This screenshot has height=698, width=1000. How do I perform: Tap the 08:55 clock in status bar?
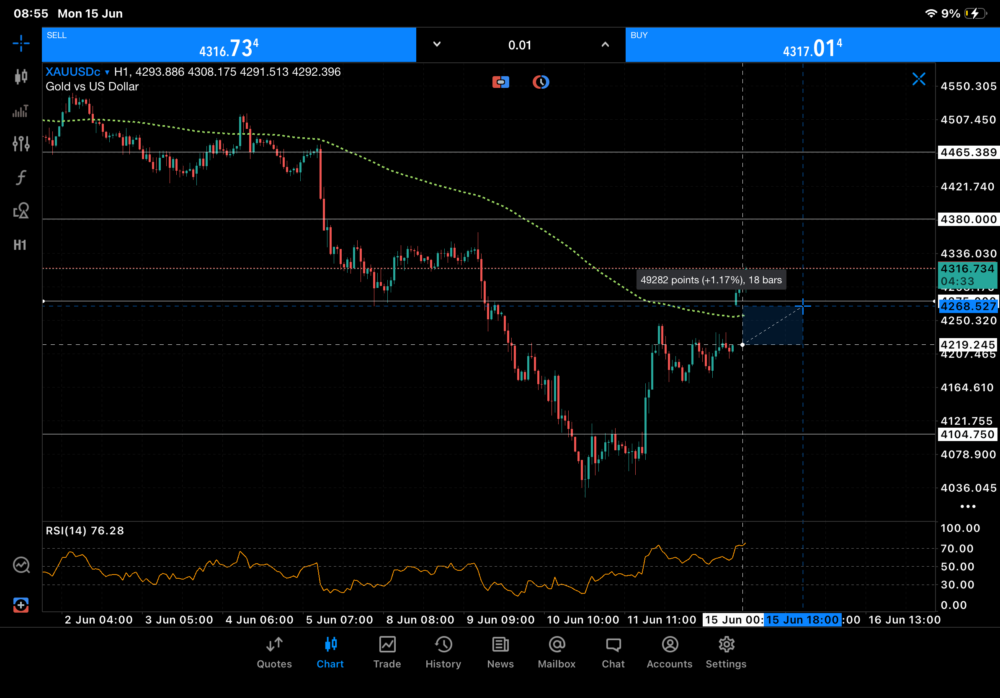pos(31,13)
